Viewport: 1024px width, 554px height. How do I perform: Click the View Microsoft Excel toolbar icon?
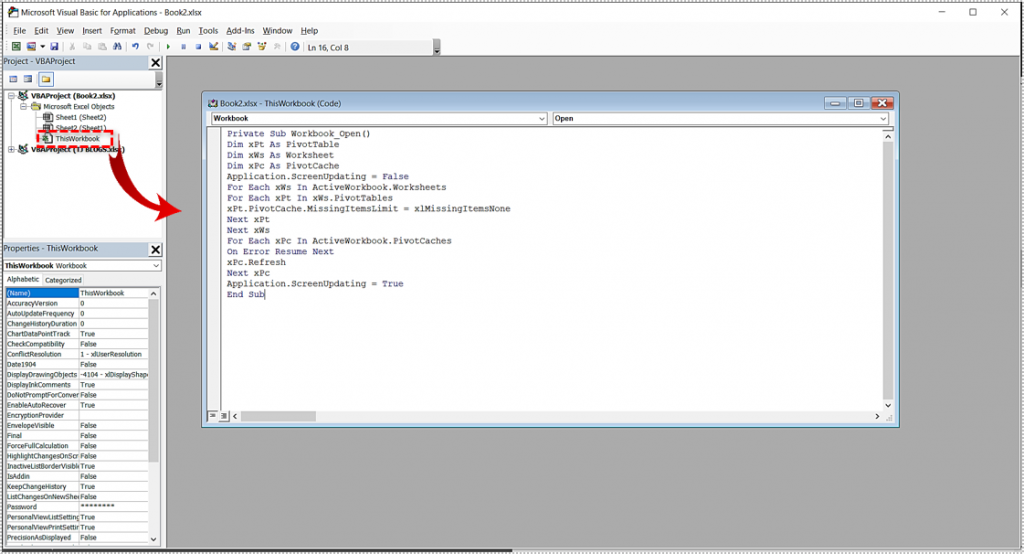click(16, 47)
